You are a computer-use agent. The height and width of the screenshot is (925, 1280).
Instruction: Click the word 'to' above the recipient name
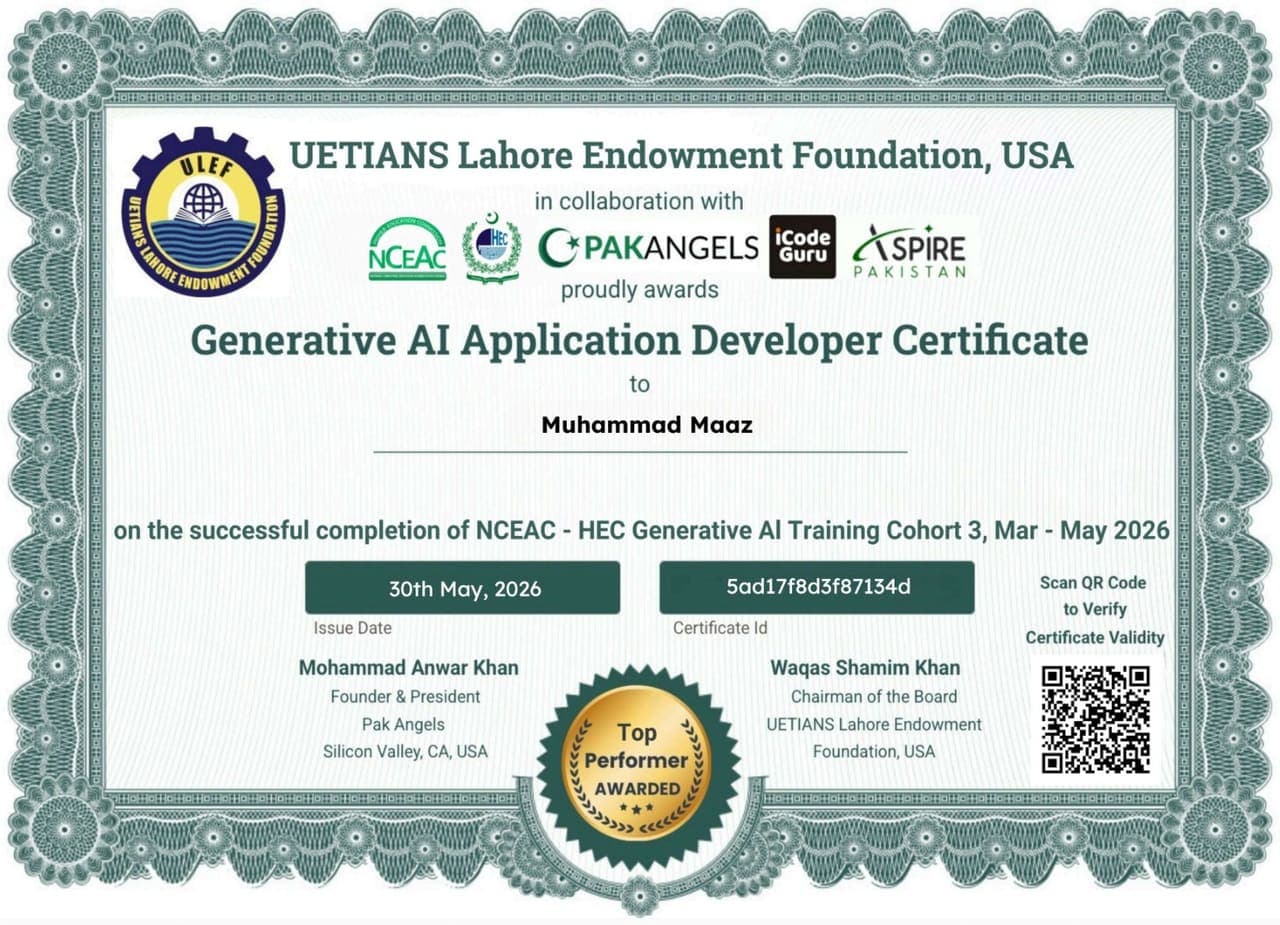tap(639, 384)
